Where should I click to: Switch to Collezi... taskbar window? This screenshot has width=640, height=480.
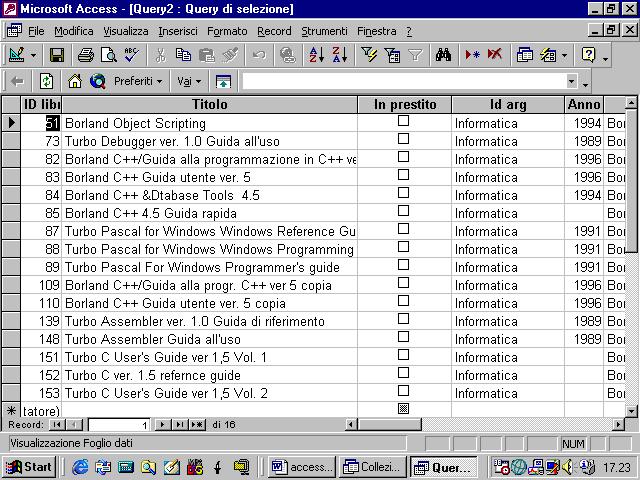click(372, 467)
